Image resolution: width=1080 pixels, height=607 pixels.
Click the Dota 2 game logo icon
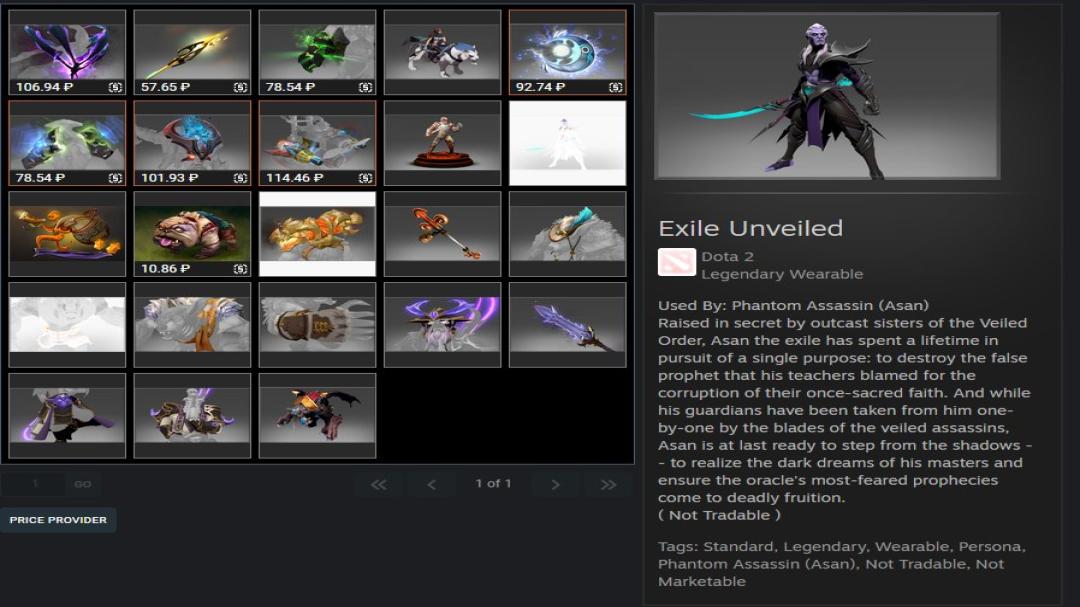pyautogui.click(x=676, y=262)
